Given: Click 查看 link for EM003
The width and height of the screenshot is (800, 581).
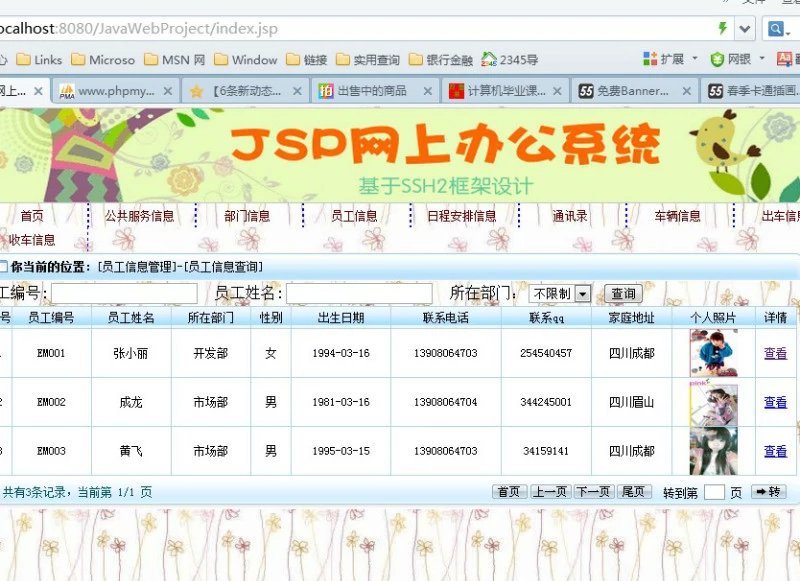Looking at the screenshot, I should [775, 451].
